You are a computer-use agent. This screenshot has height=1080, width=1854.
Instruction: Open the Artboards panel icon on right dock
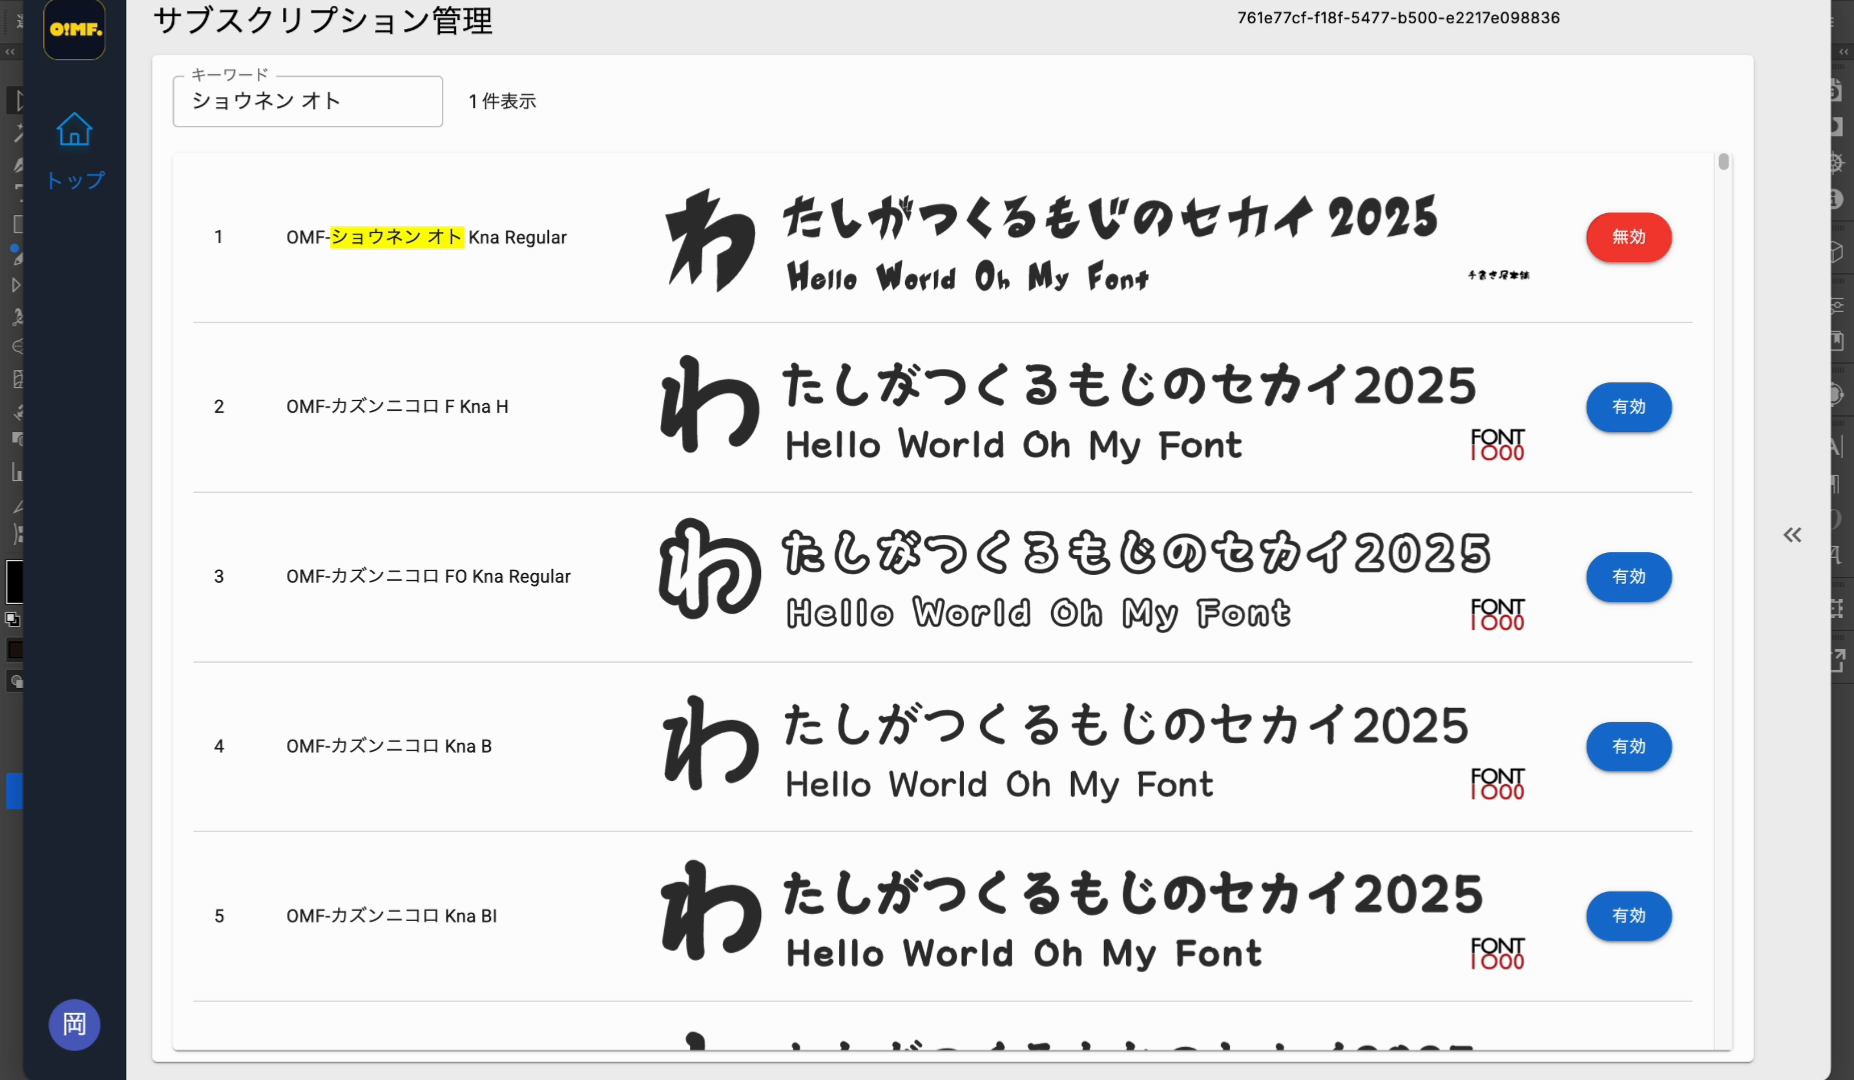[x=1837, y=608]
